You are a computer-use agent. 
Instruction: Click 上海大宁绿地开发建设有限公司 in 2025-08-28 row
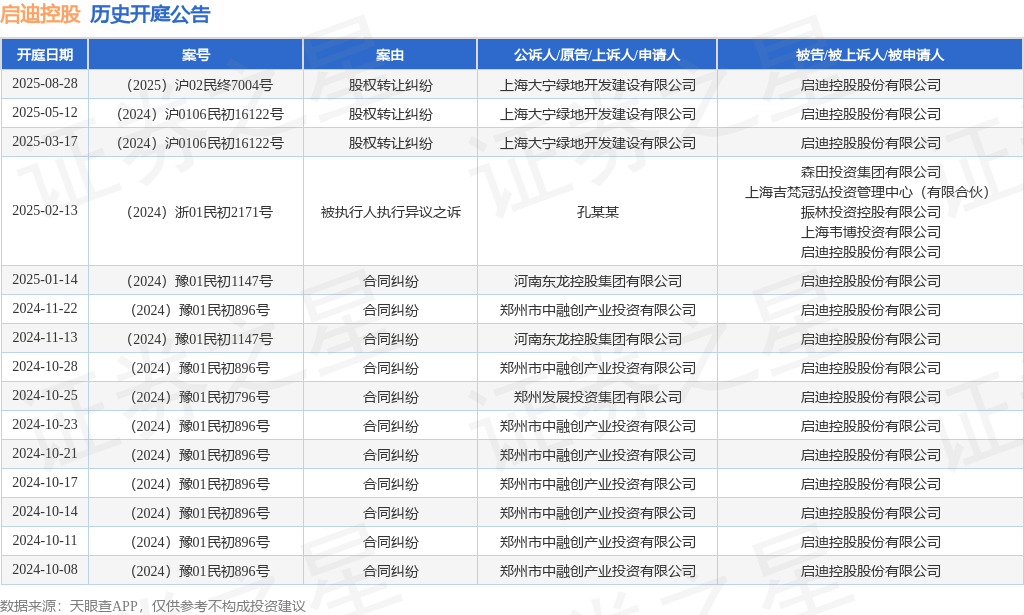pos(597,85)
